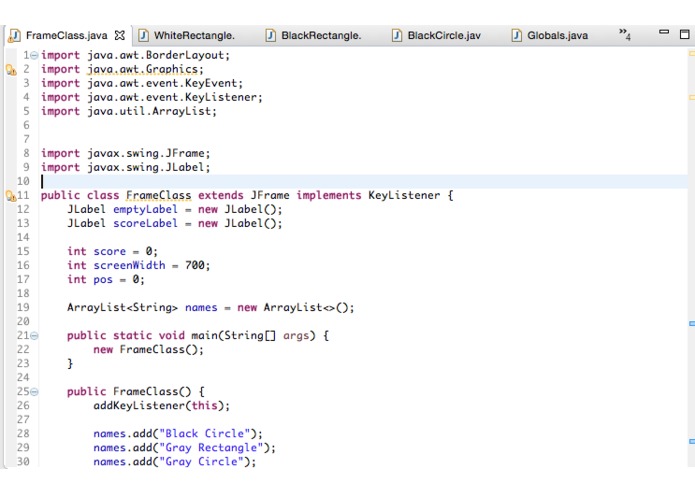Jump to the second yellow overview ruler marker
The height and width of the screenshot is (494, 695).
[x=691, y=97]
